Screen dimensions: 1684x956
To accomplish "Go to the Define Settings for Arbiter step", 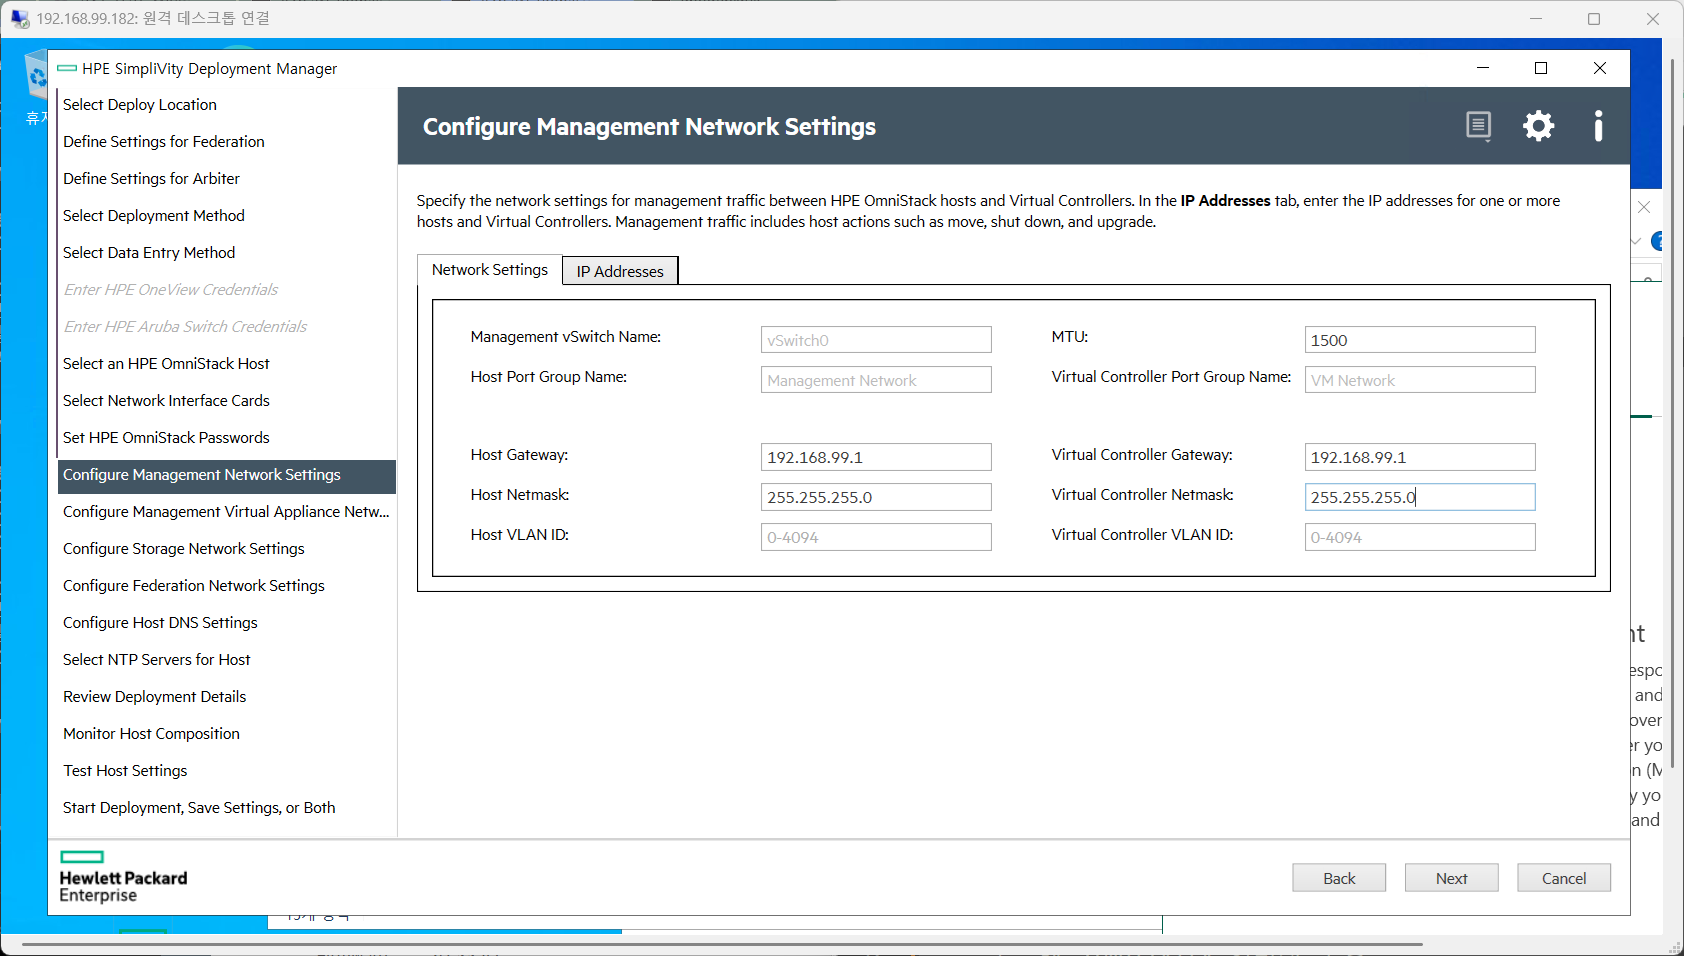I will 151,179.
